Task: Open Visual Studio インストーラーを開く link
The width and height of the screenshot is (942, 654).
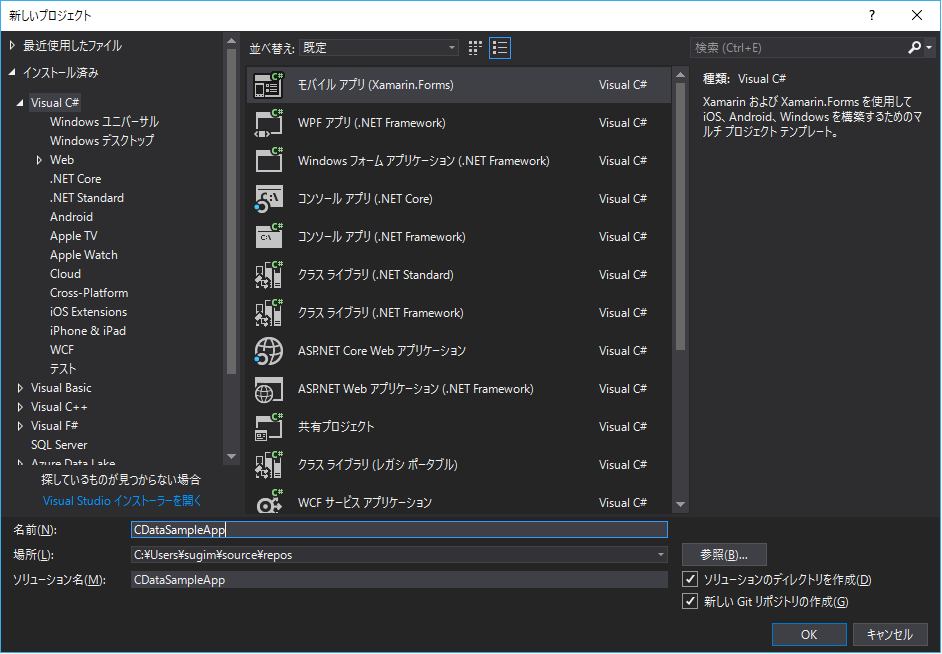Action: coord(122,501)
